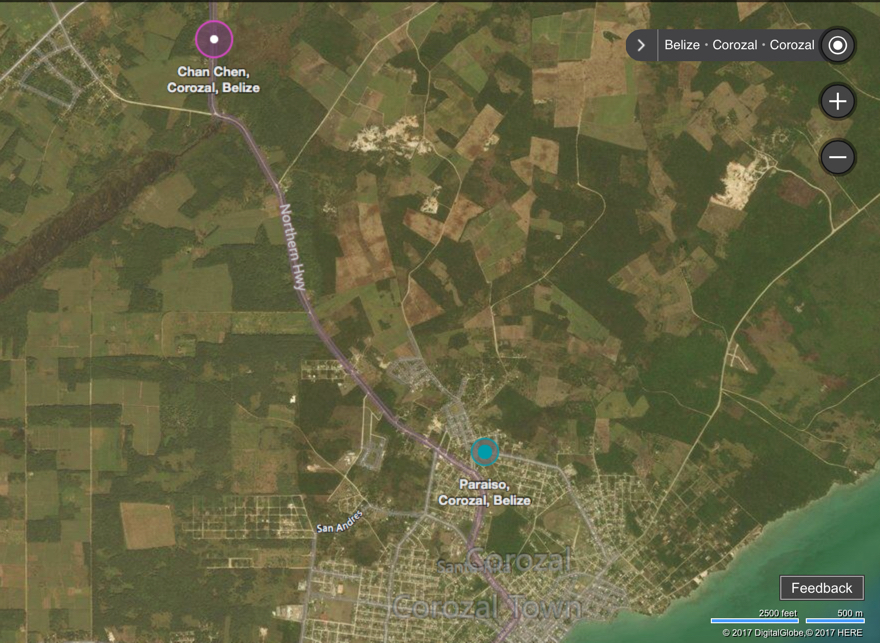Click the zoom out minus button

[837, 157]
